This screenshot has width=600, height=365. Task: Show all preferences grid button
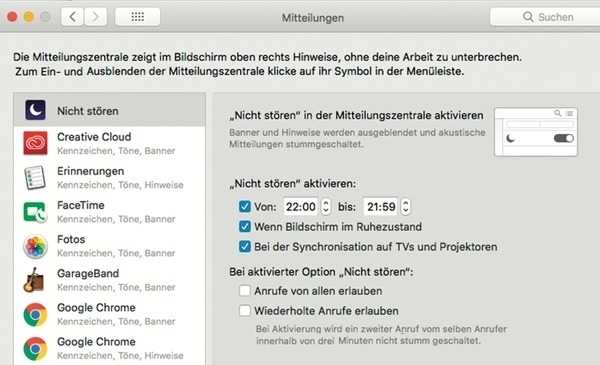pos(137,17)
